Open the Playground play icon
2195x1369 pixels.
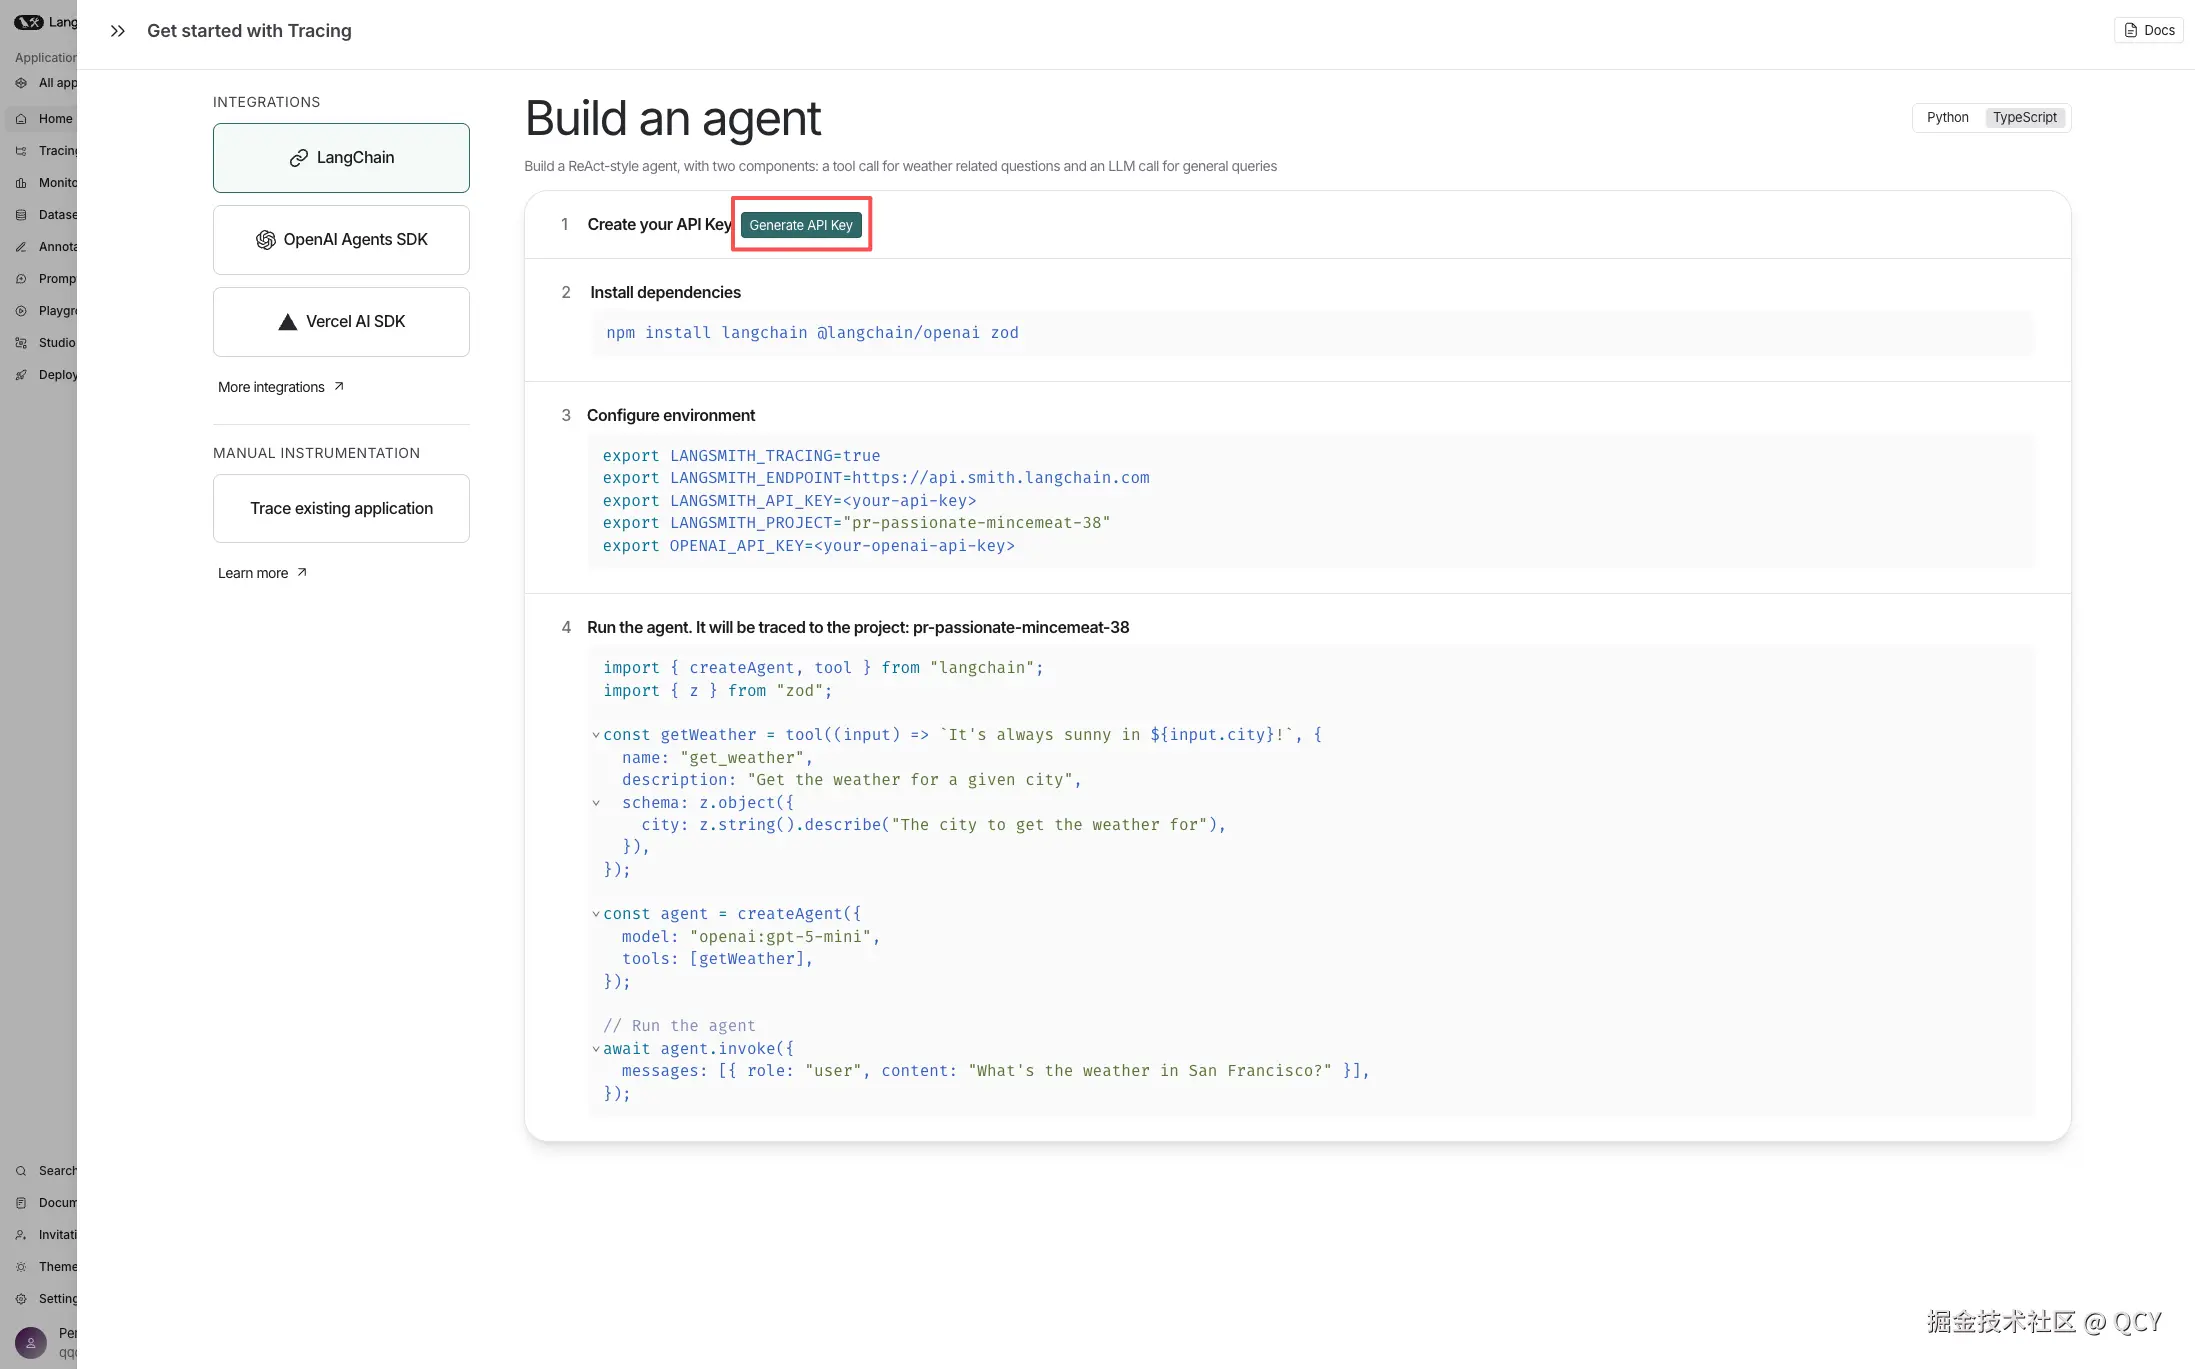21,311
